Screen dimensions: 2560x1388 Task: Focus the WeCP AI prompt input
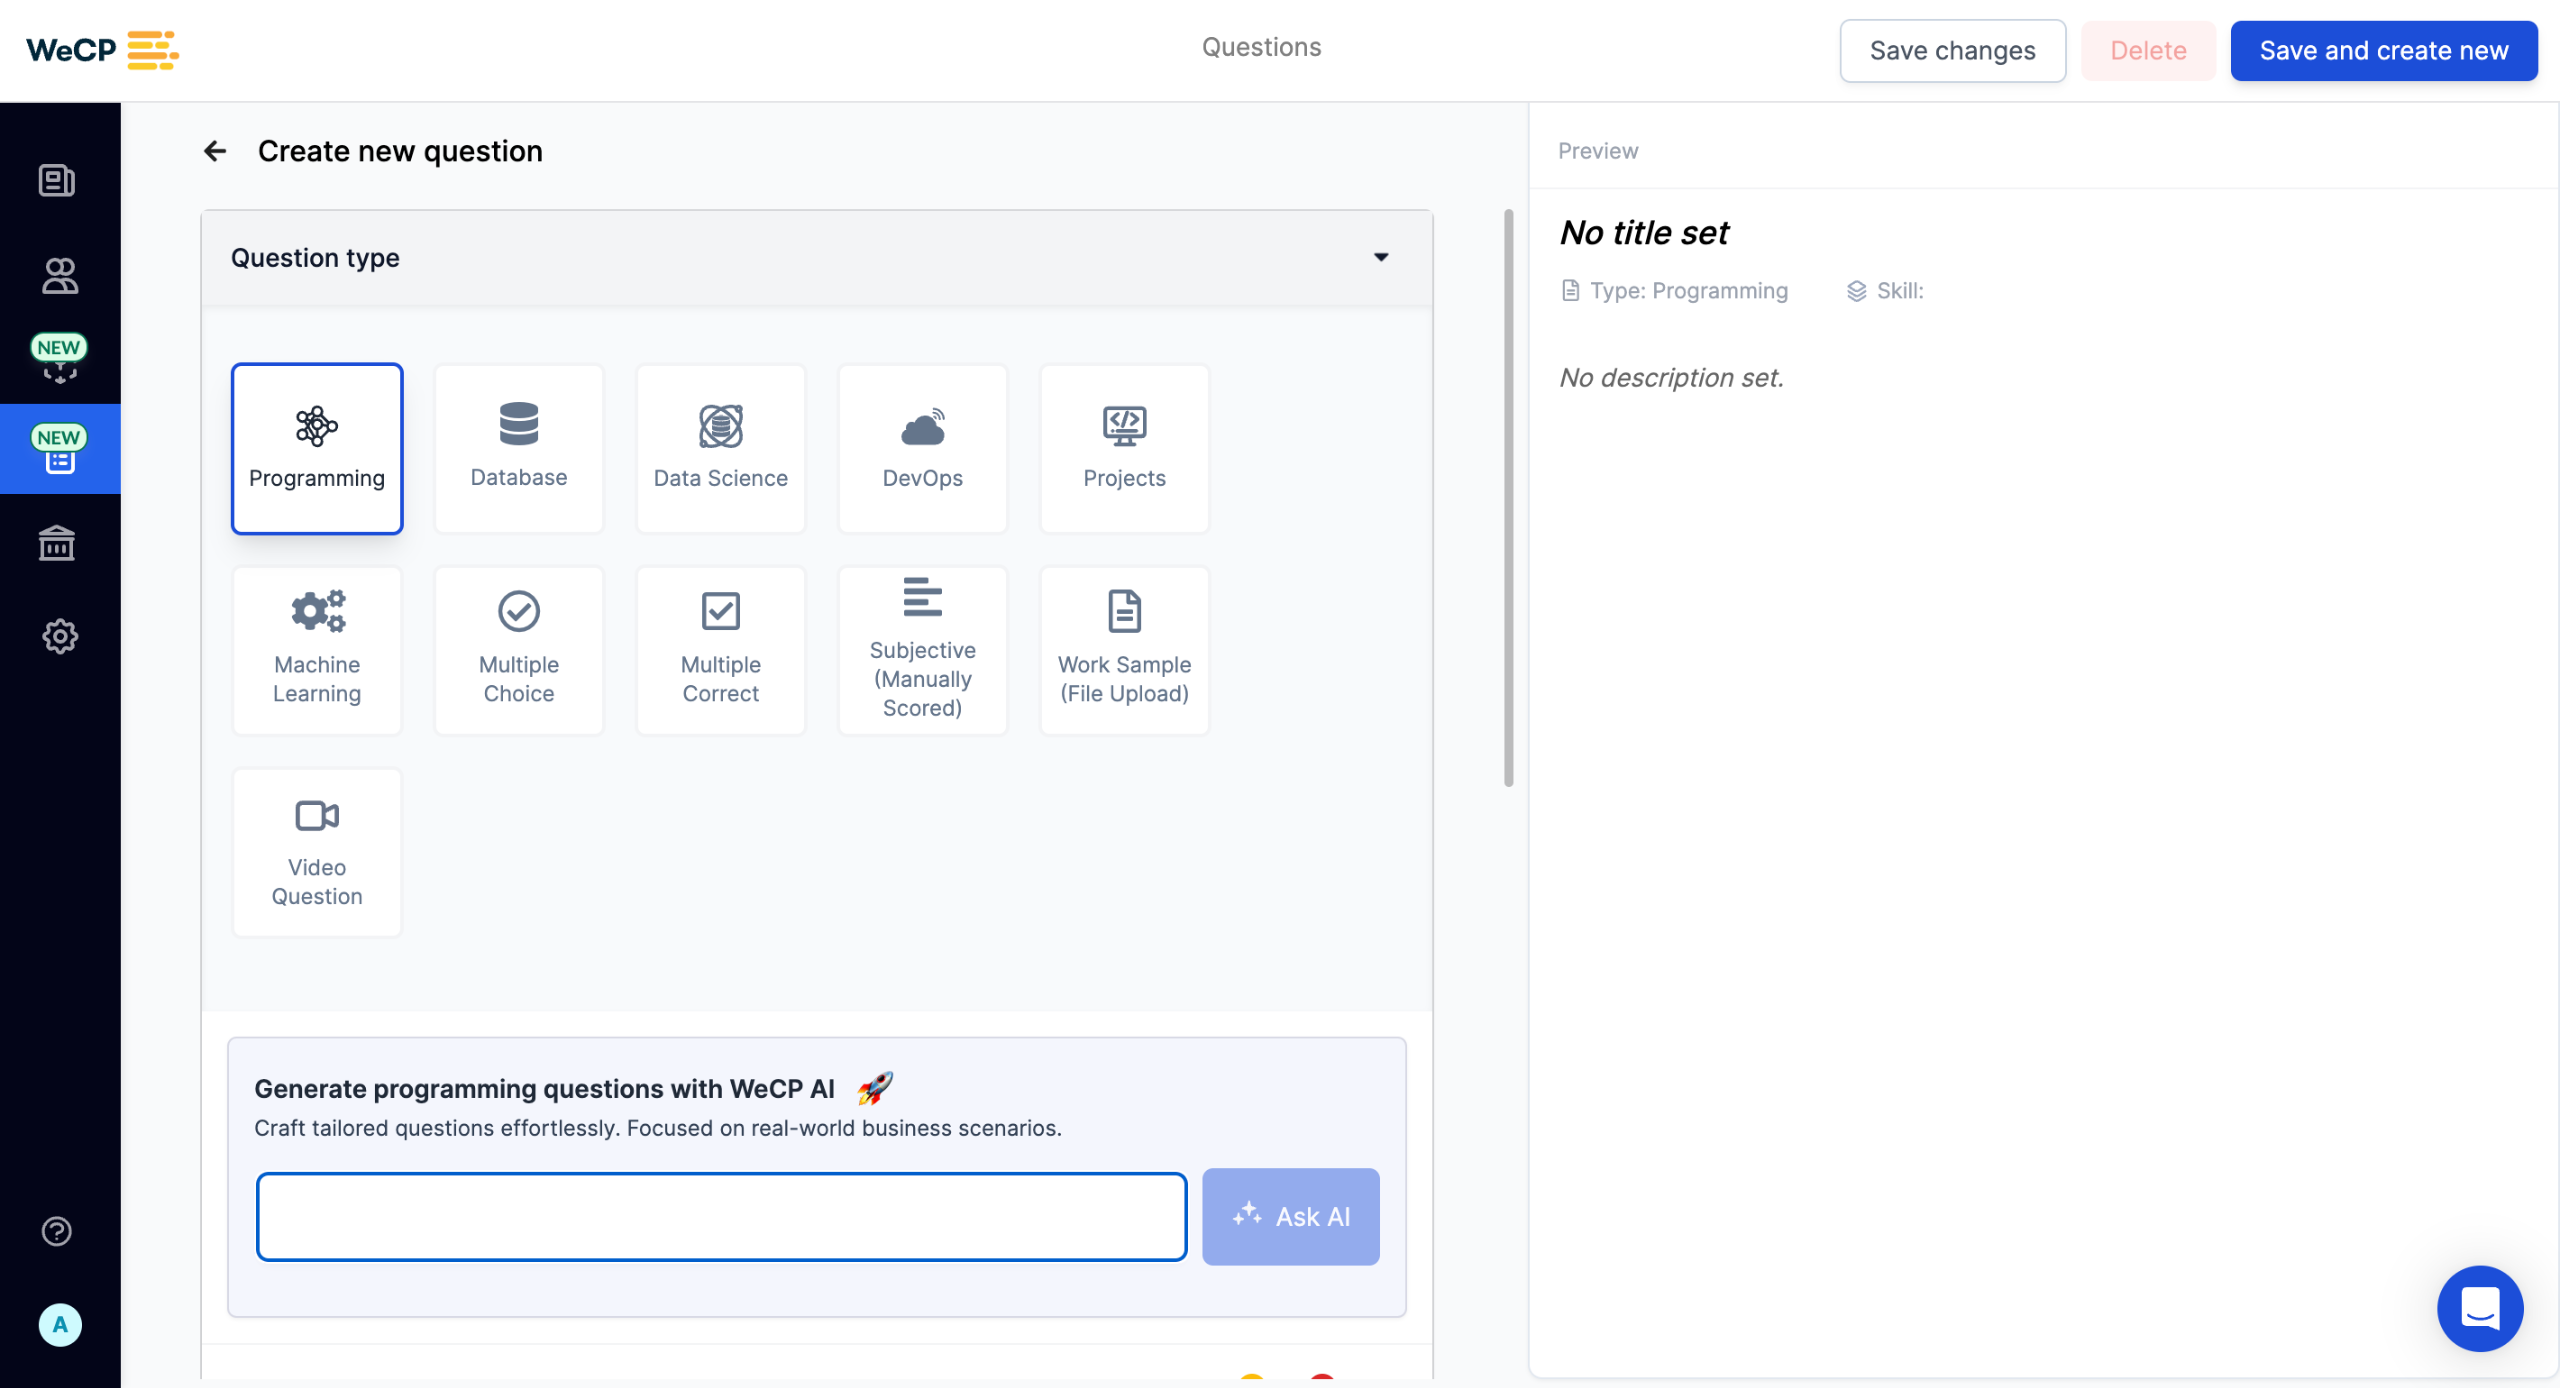(x=721, y=1216)
